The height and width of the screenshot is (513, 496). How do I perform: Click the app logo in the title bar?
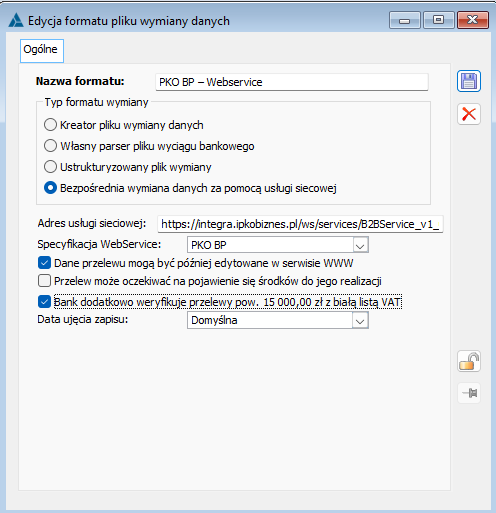tap(16, 20)
